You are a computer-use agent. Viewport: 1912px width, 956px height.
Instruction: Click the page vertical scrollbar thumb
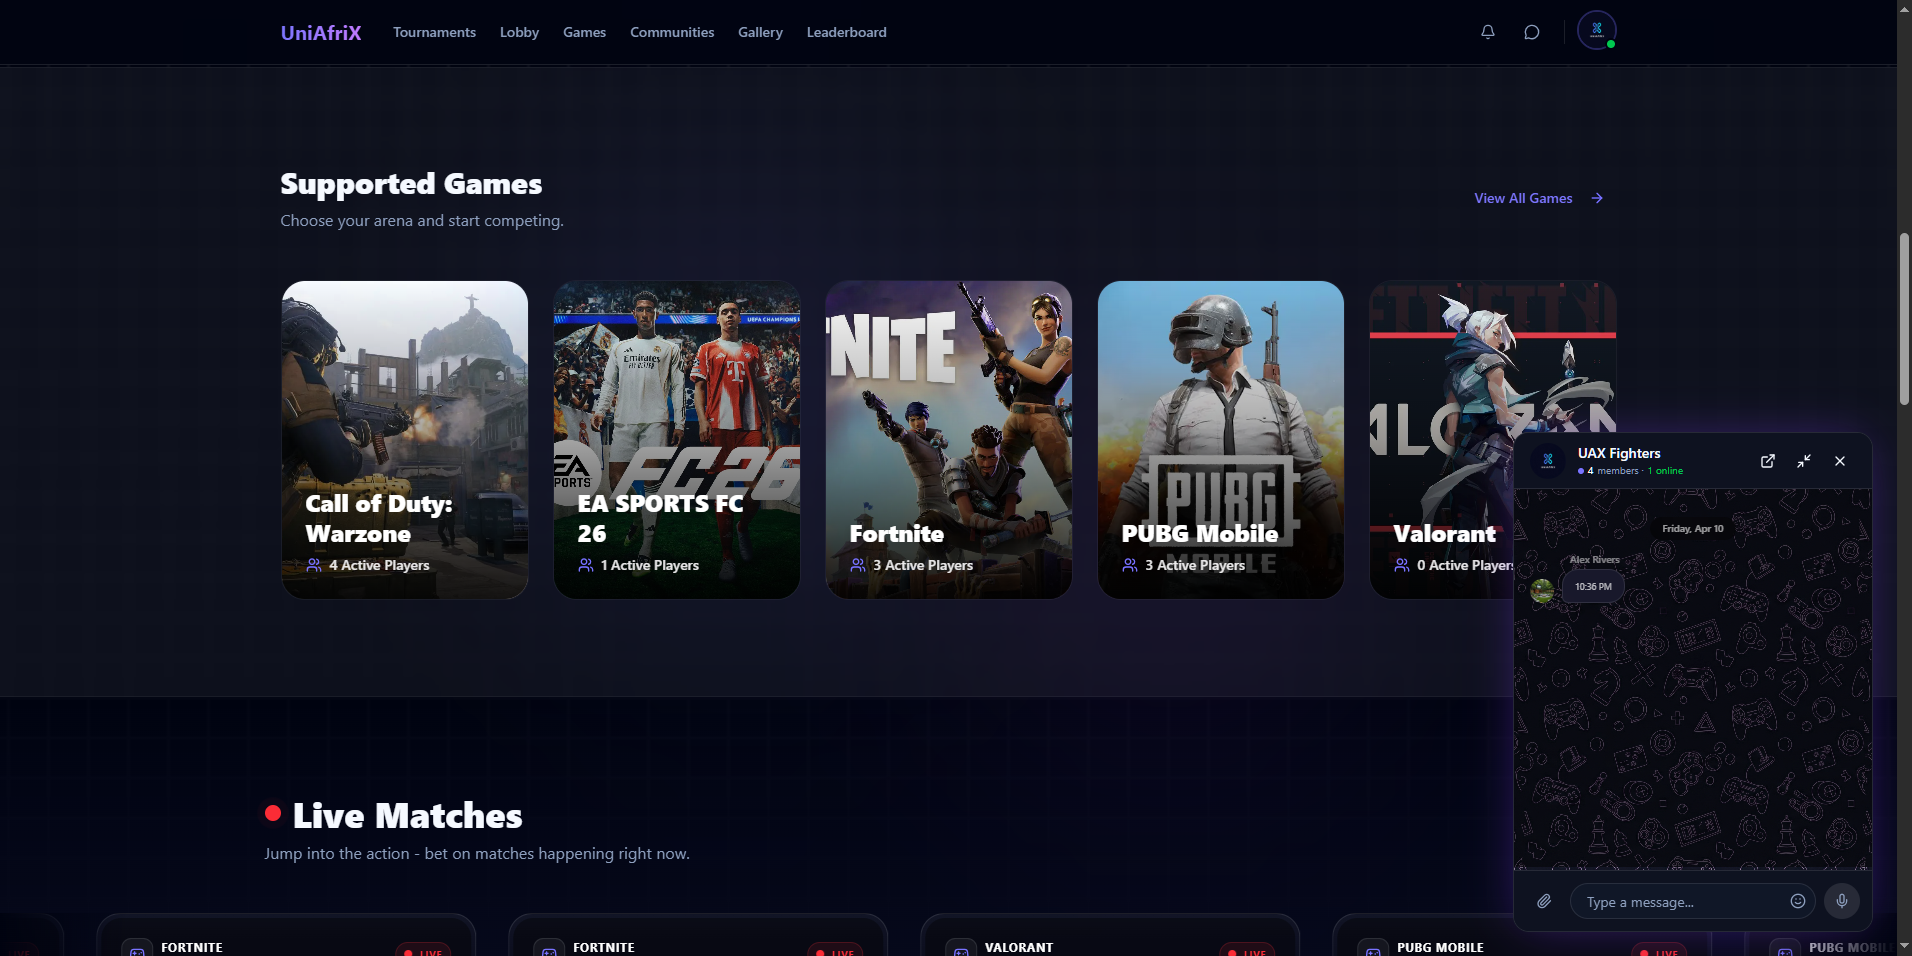(1904, 318)
